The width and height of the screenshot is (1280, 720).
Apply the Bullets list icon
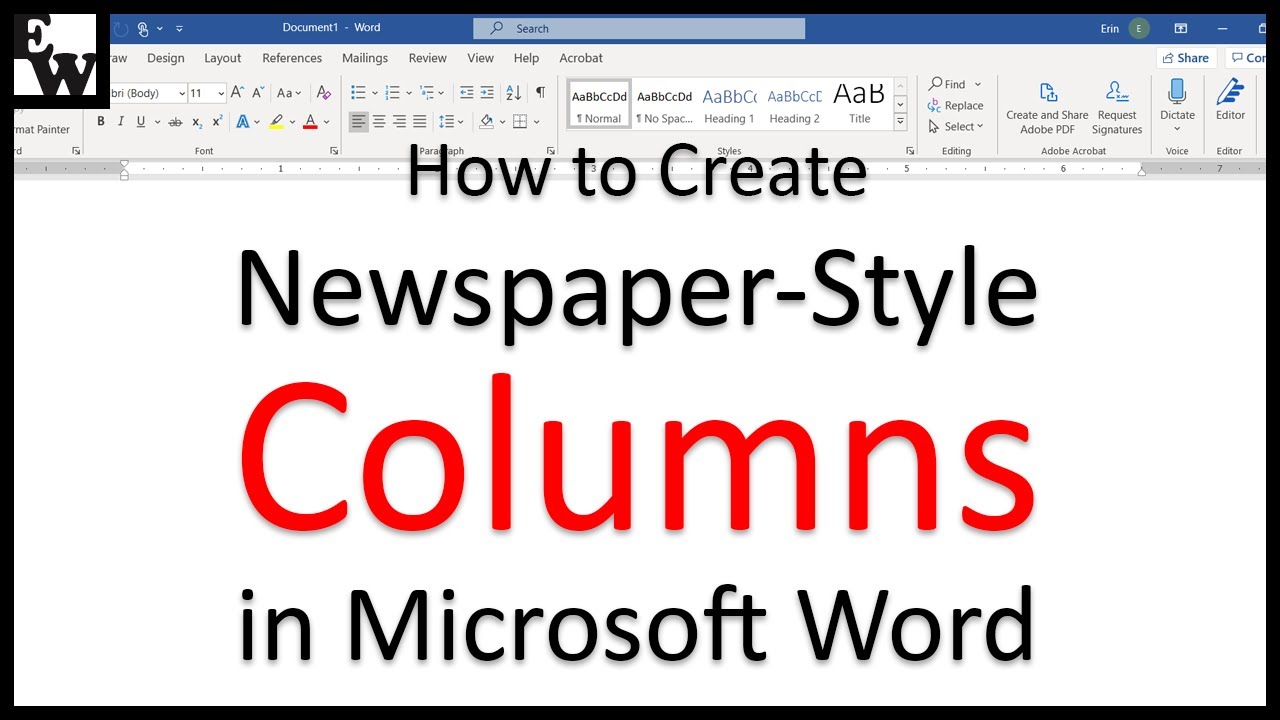pyautogui.click(x=358, y=92)
